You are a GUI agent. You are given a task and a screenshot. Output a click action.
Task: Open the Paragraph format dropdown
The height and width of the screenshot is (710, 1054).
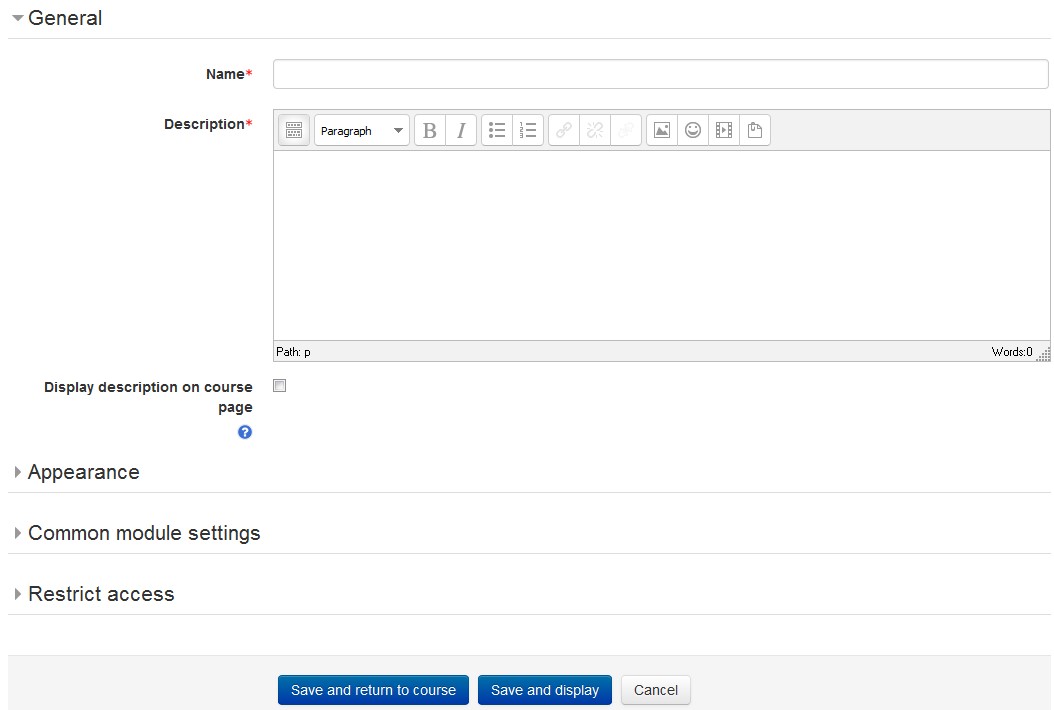(x=362, y=130)
